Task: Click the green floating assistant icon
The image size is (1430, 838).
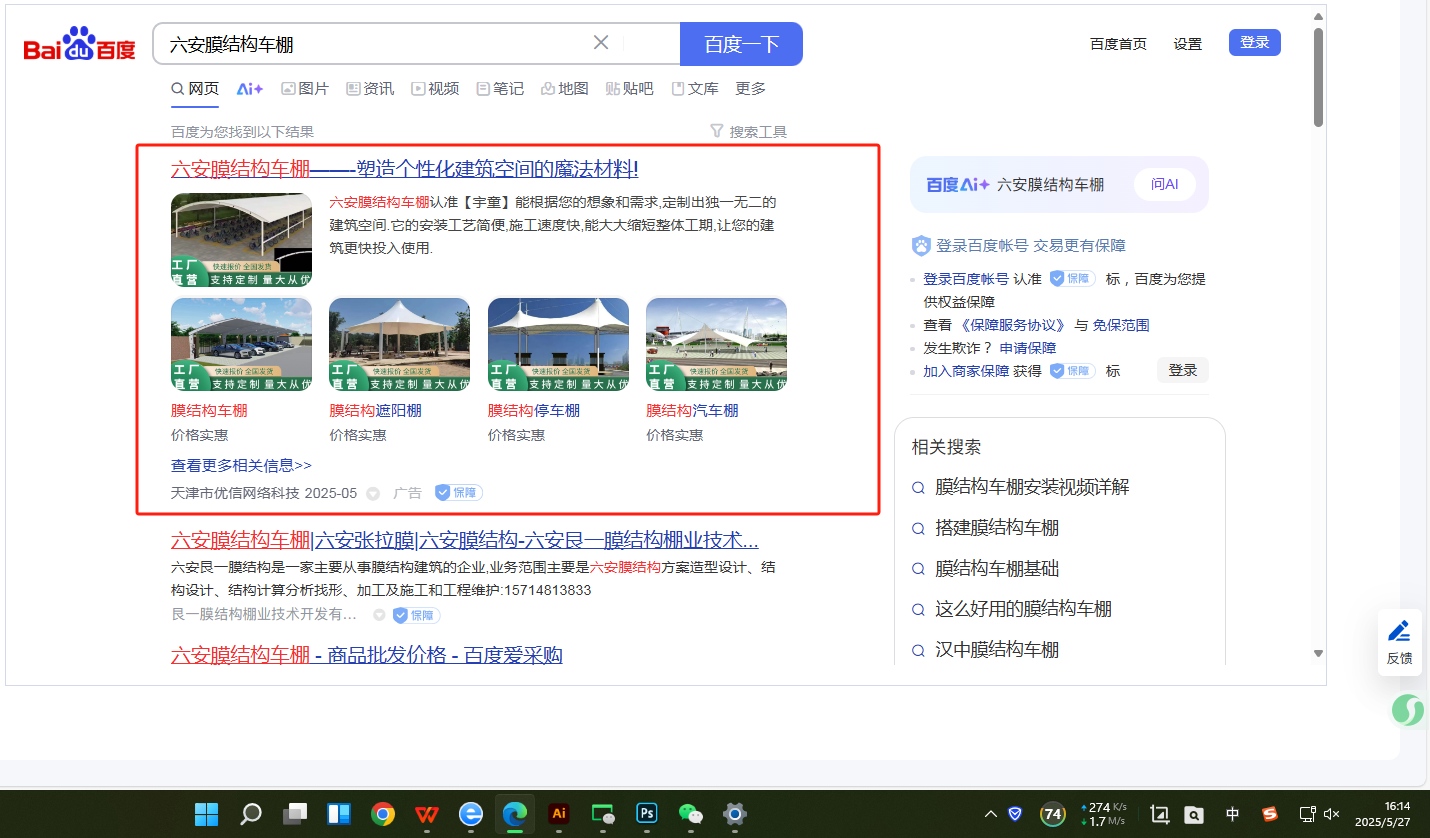Action: pos(1407,710)
